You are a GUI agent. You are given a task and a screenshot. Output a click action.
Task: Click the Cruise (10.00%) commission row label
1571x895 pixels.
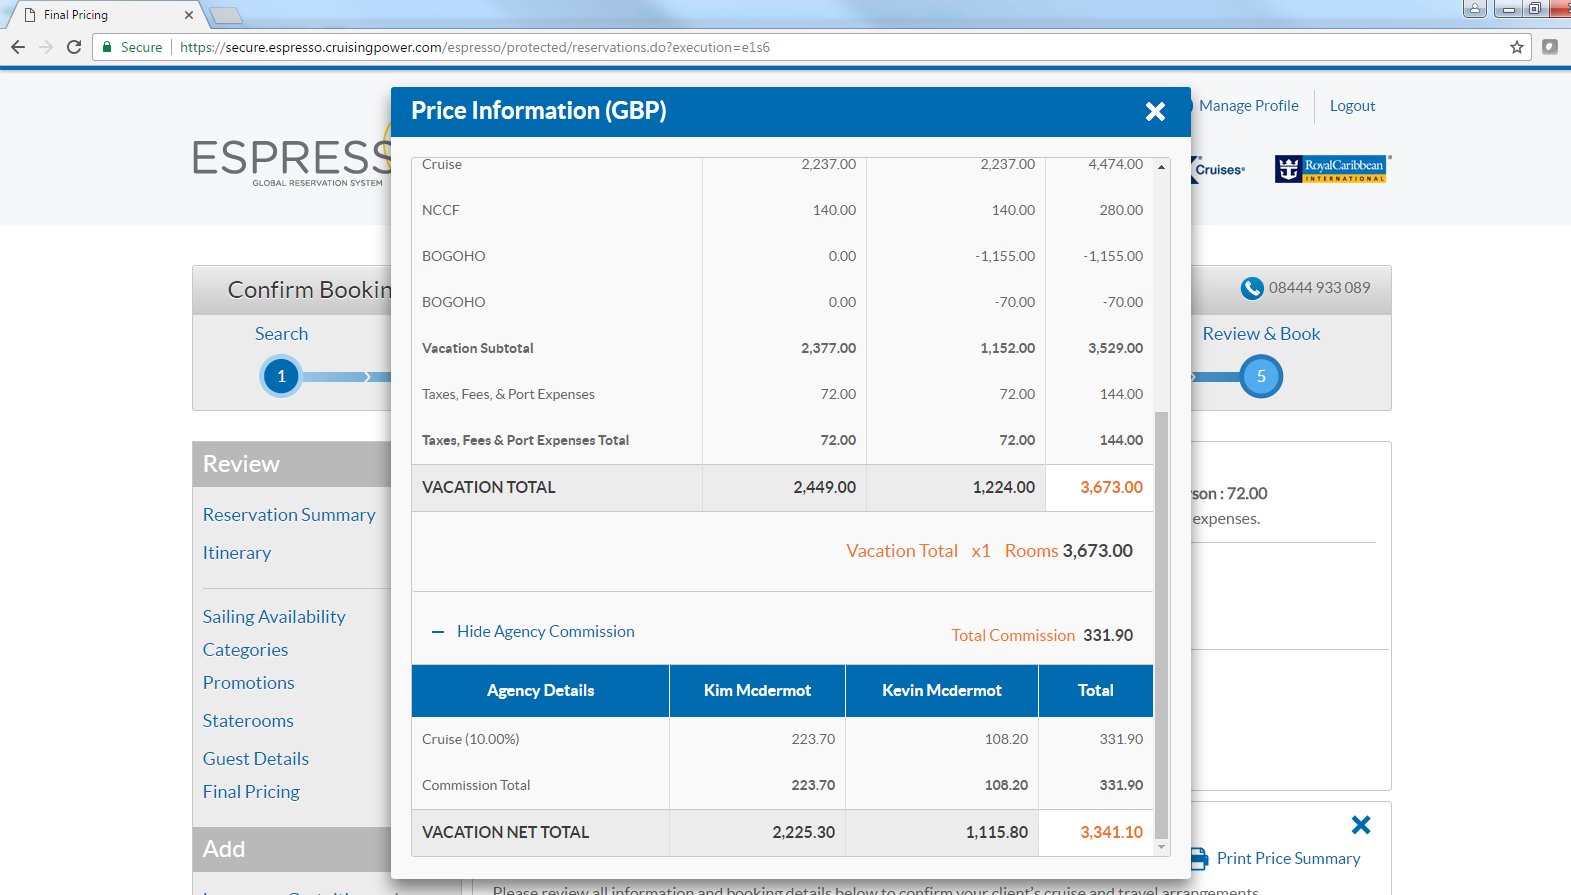click(471, 740)
